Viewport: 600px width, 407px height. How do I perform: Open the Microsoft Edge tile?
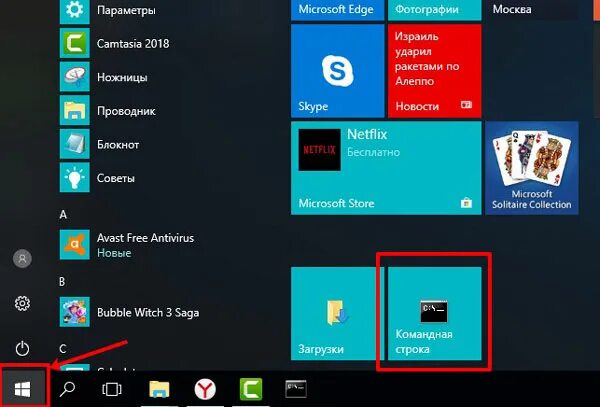point(338,10)
